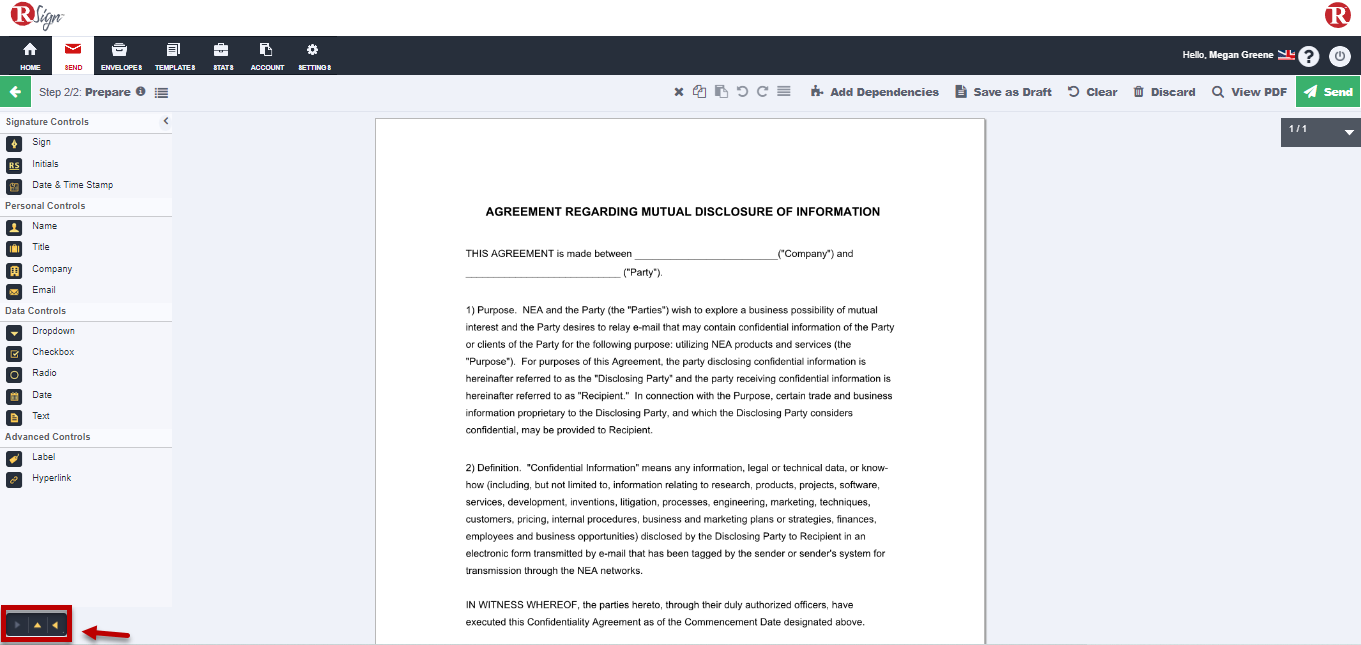1361x645 pixels.
Task: Click the left-pointing arrow in bottom widget
Action: [56, 625]
